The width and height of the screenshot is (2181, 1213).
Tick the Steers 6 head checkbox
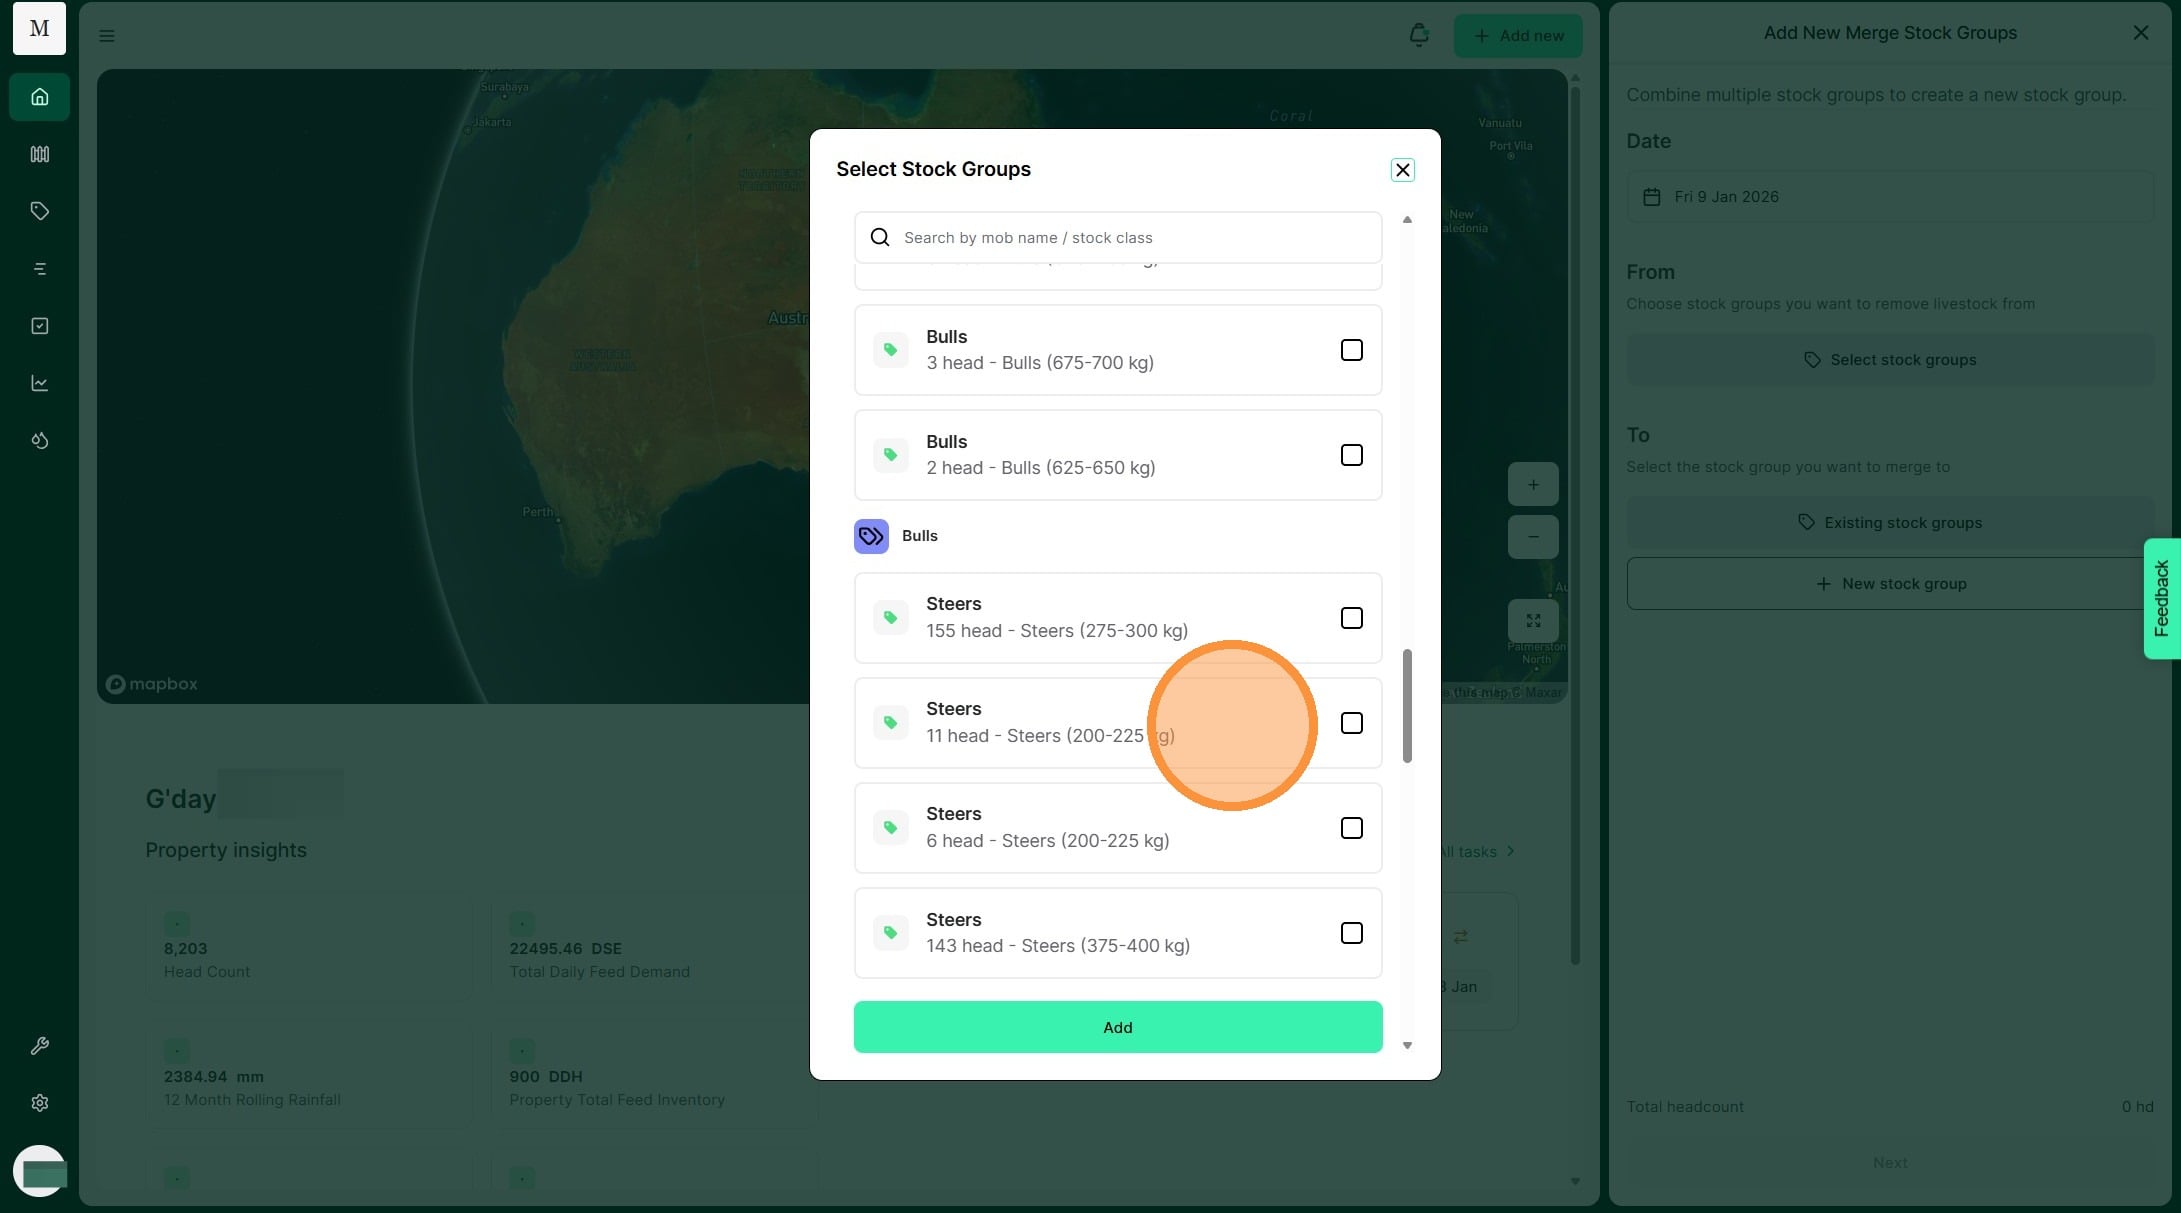click(x=1351, y=828)
